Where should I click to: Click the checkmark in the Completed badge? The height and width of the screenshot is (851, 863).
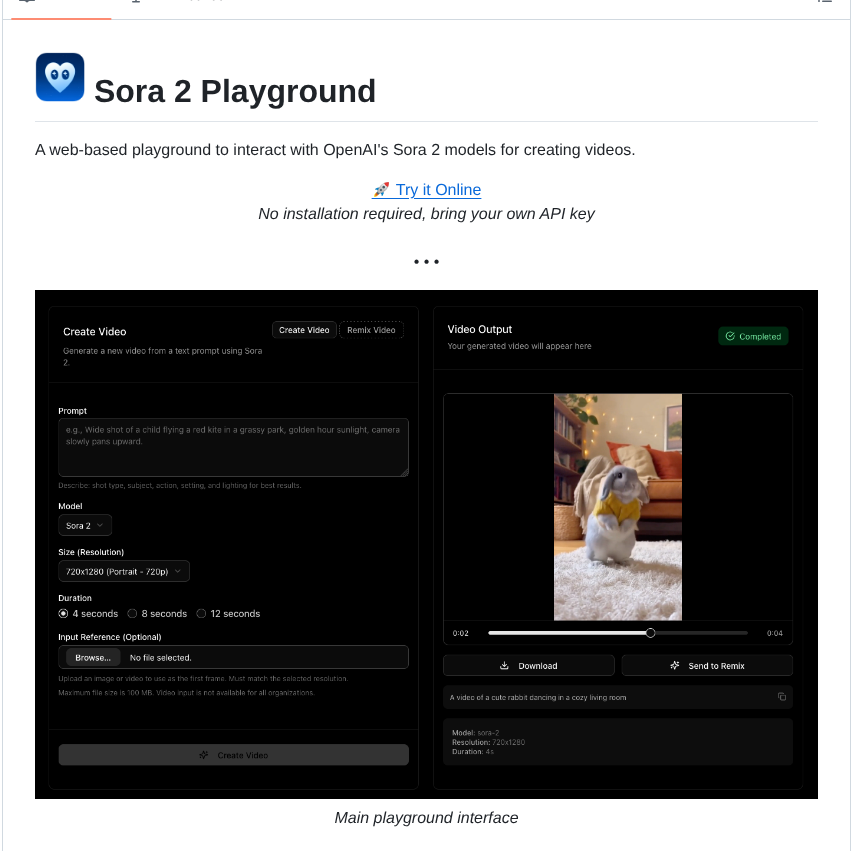coord(728,336)
